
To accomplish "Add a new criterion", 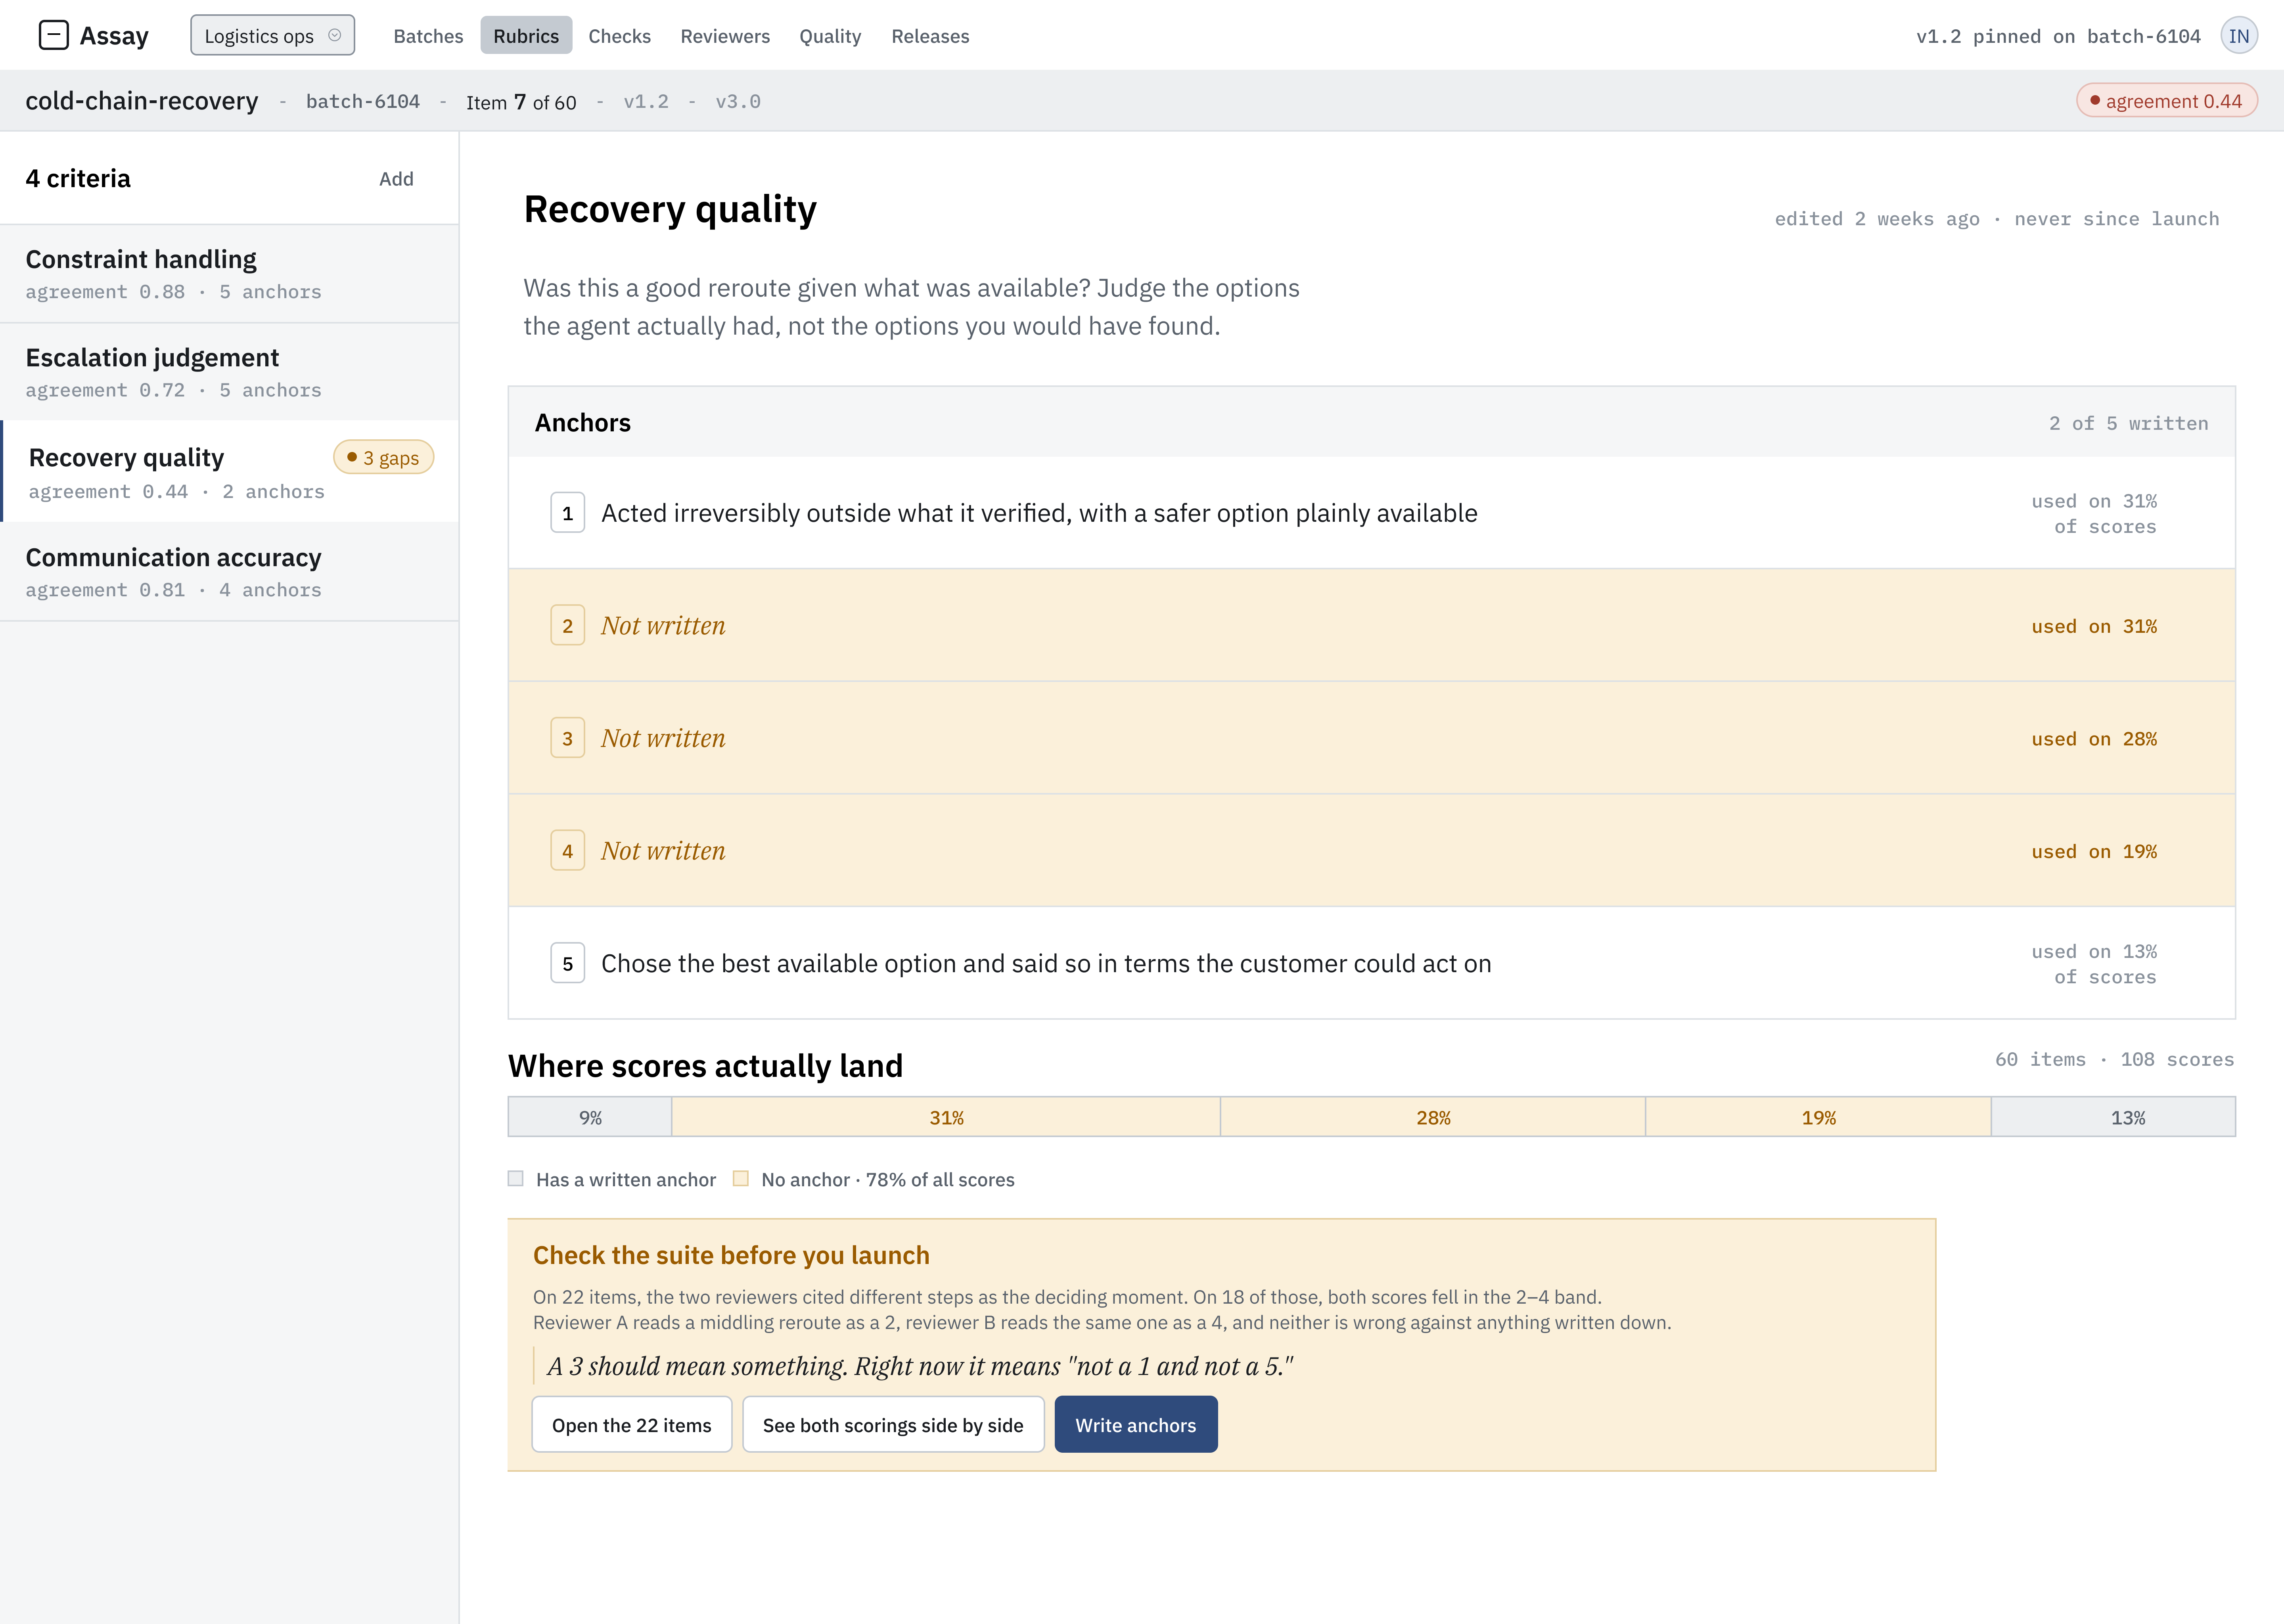I will click(x=396, y=179).
